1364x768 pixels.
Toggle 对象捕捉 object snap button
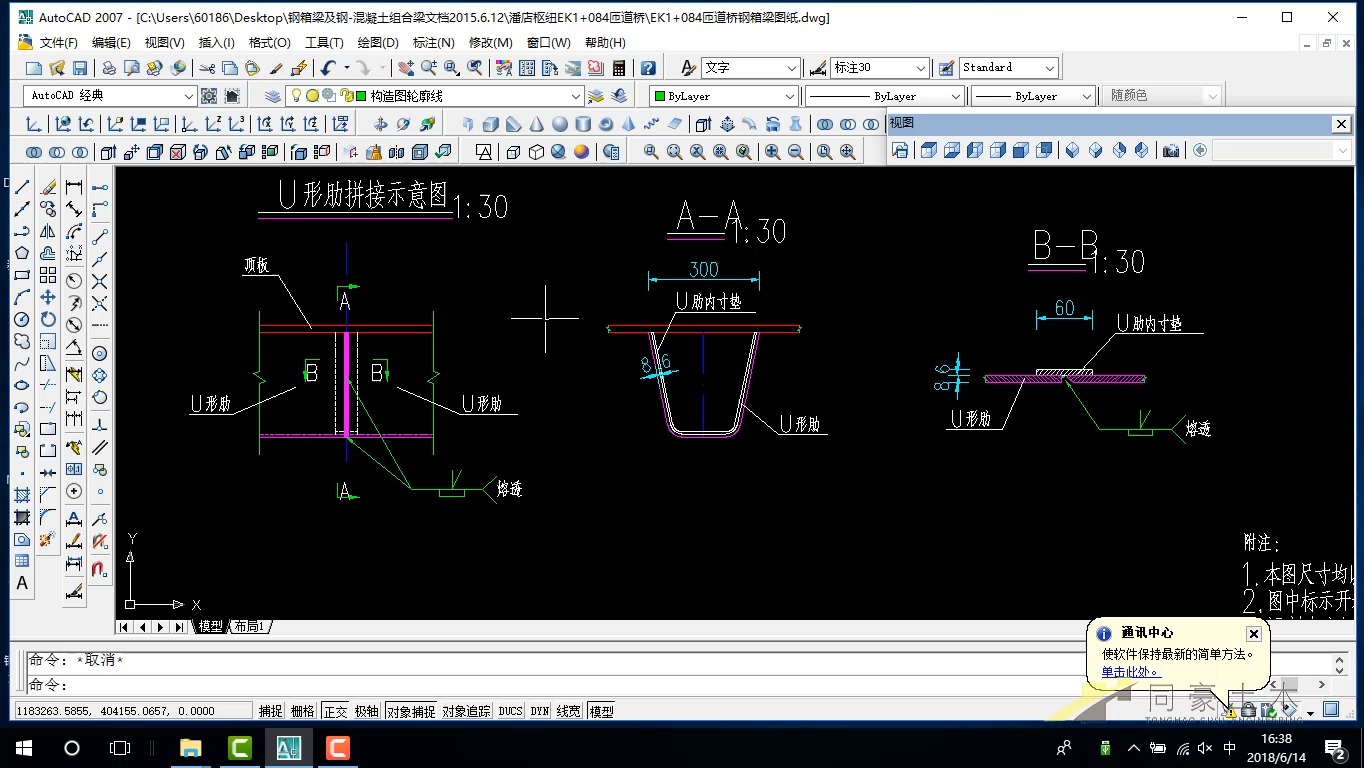(411, 711)
